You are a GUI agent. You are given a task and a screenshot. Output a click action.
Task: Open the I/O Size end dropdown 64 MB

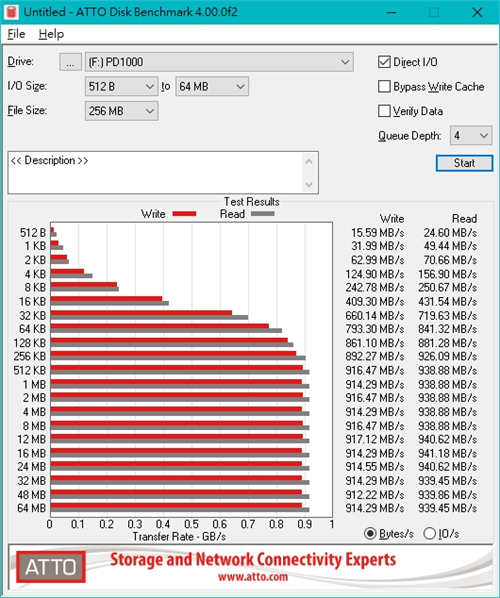click(212, 87)
